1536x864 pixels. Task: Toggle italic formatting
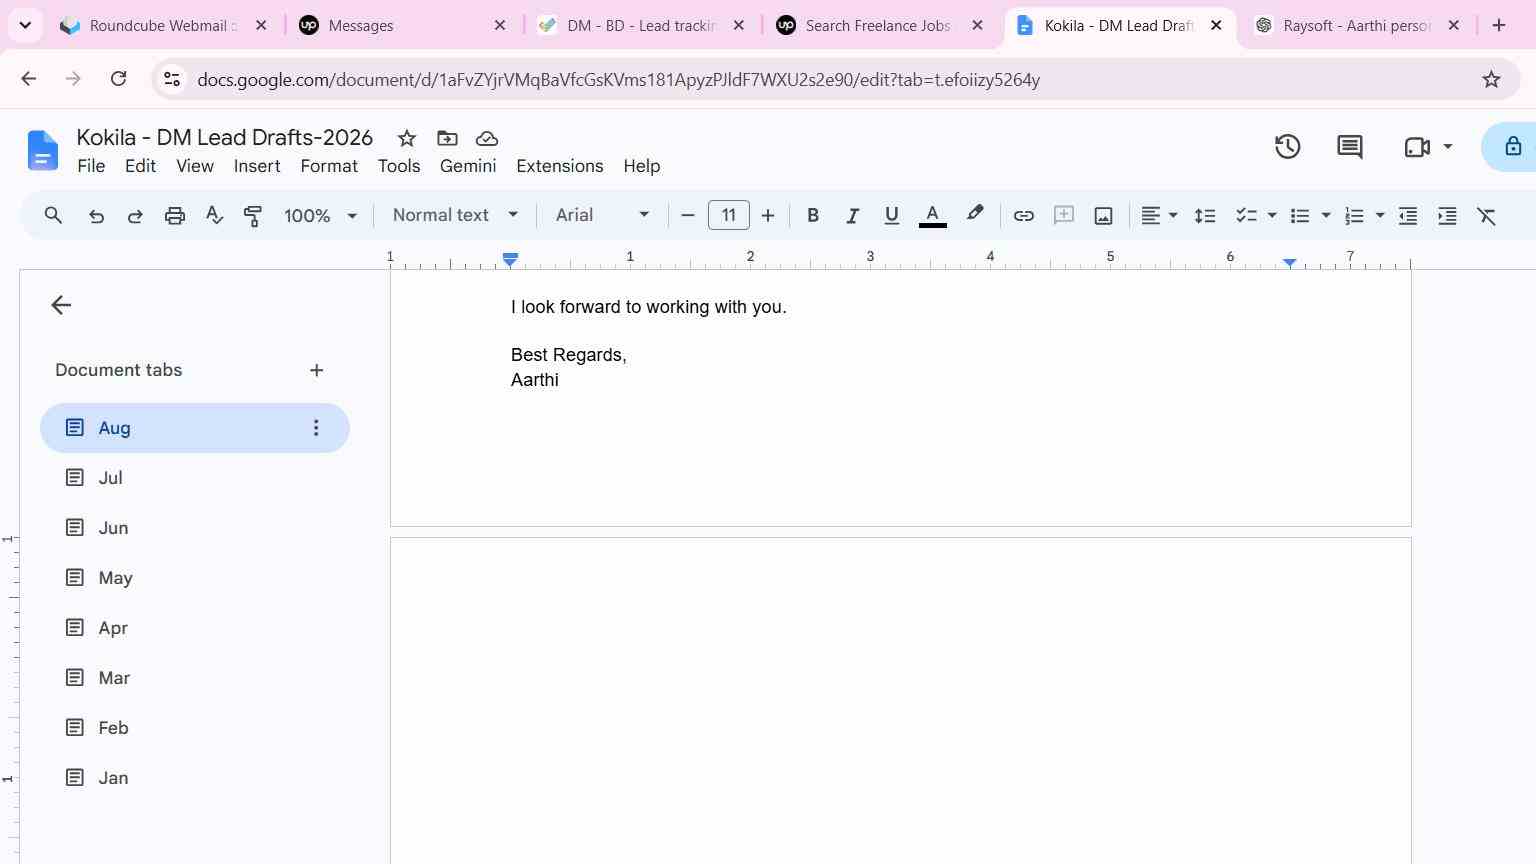[852, 216]
